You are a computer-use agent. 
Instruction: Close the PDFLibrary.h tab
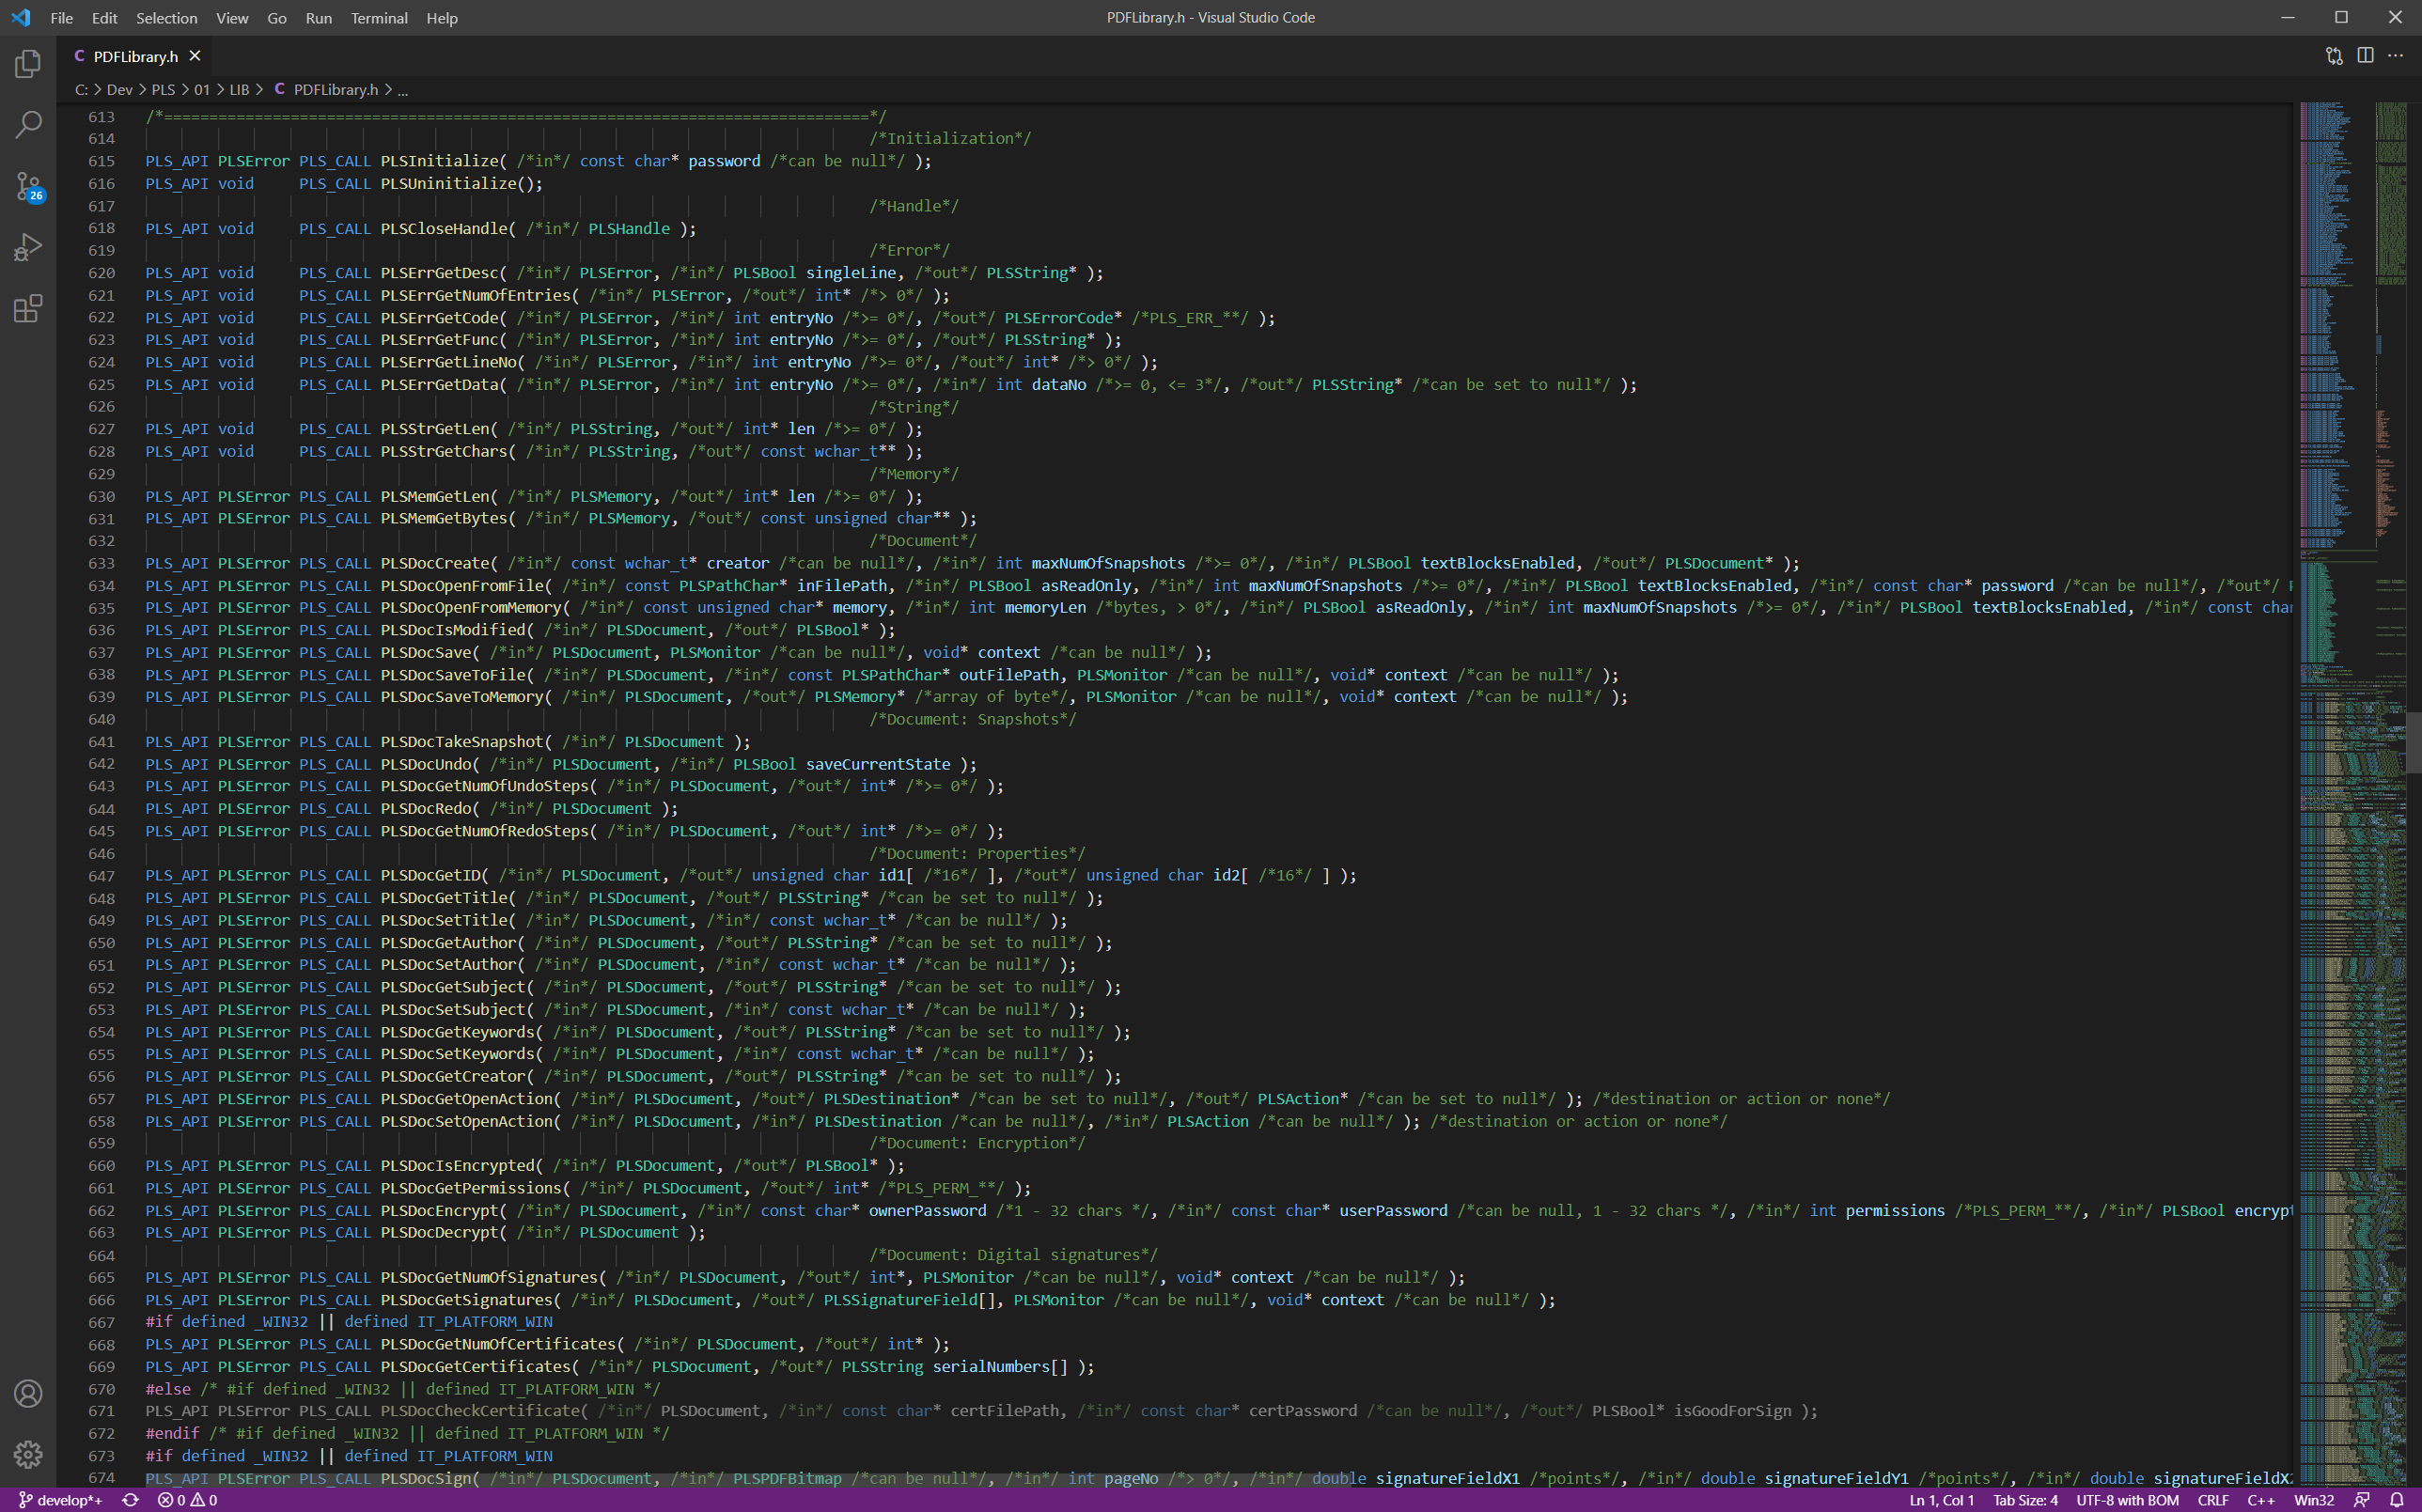click(195, 56)
